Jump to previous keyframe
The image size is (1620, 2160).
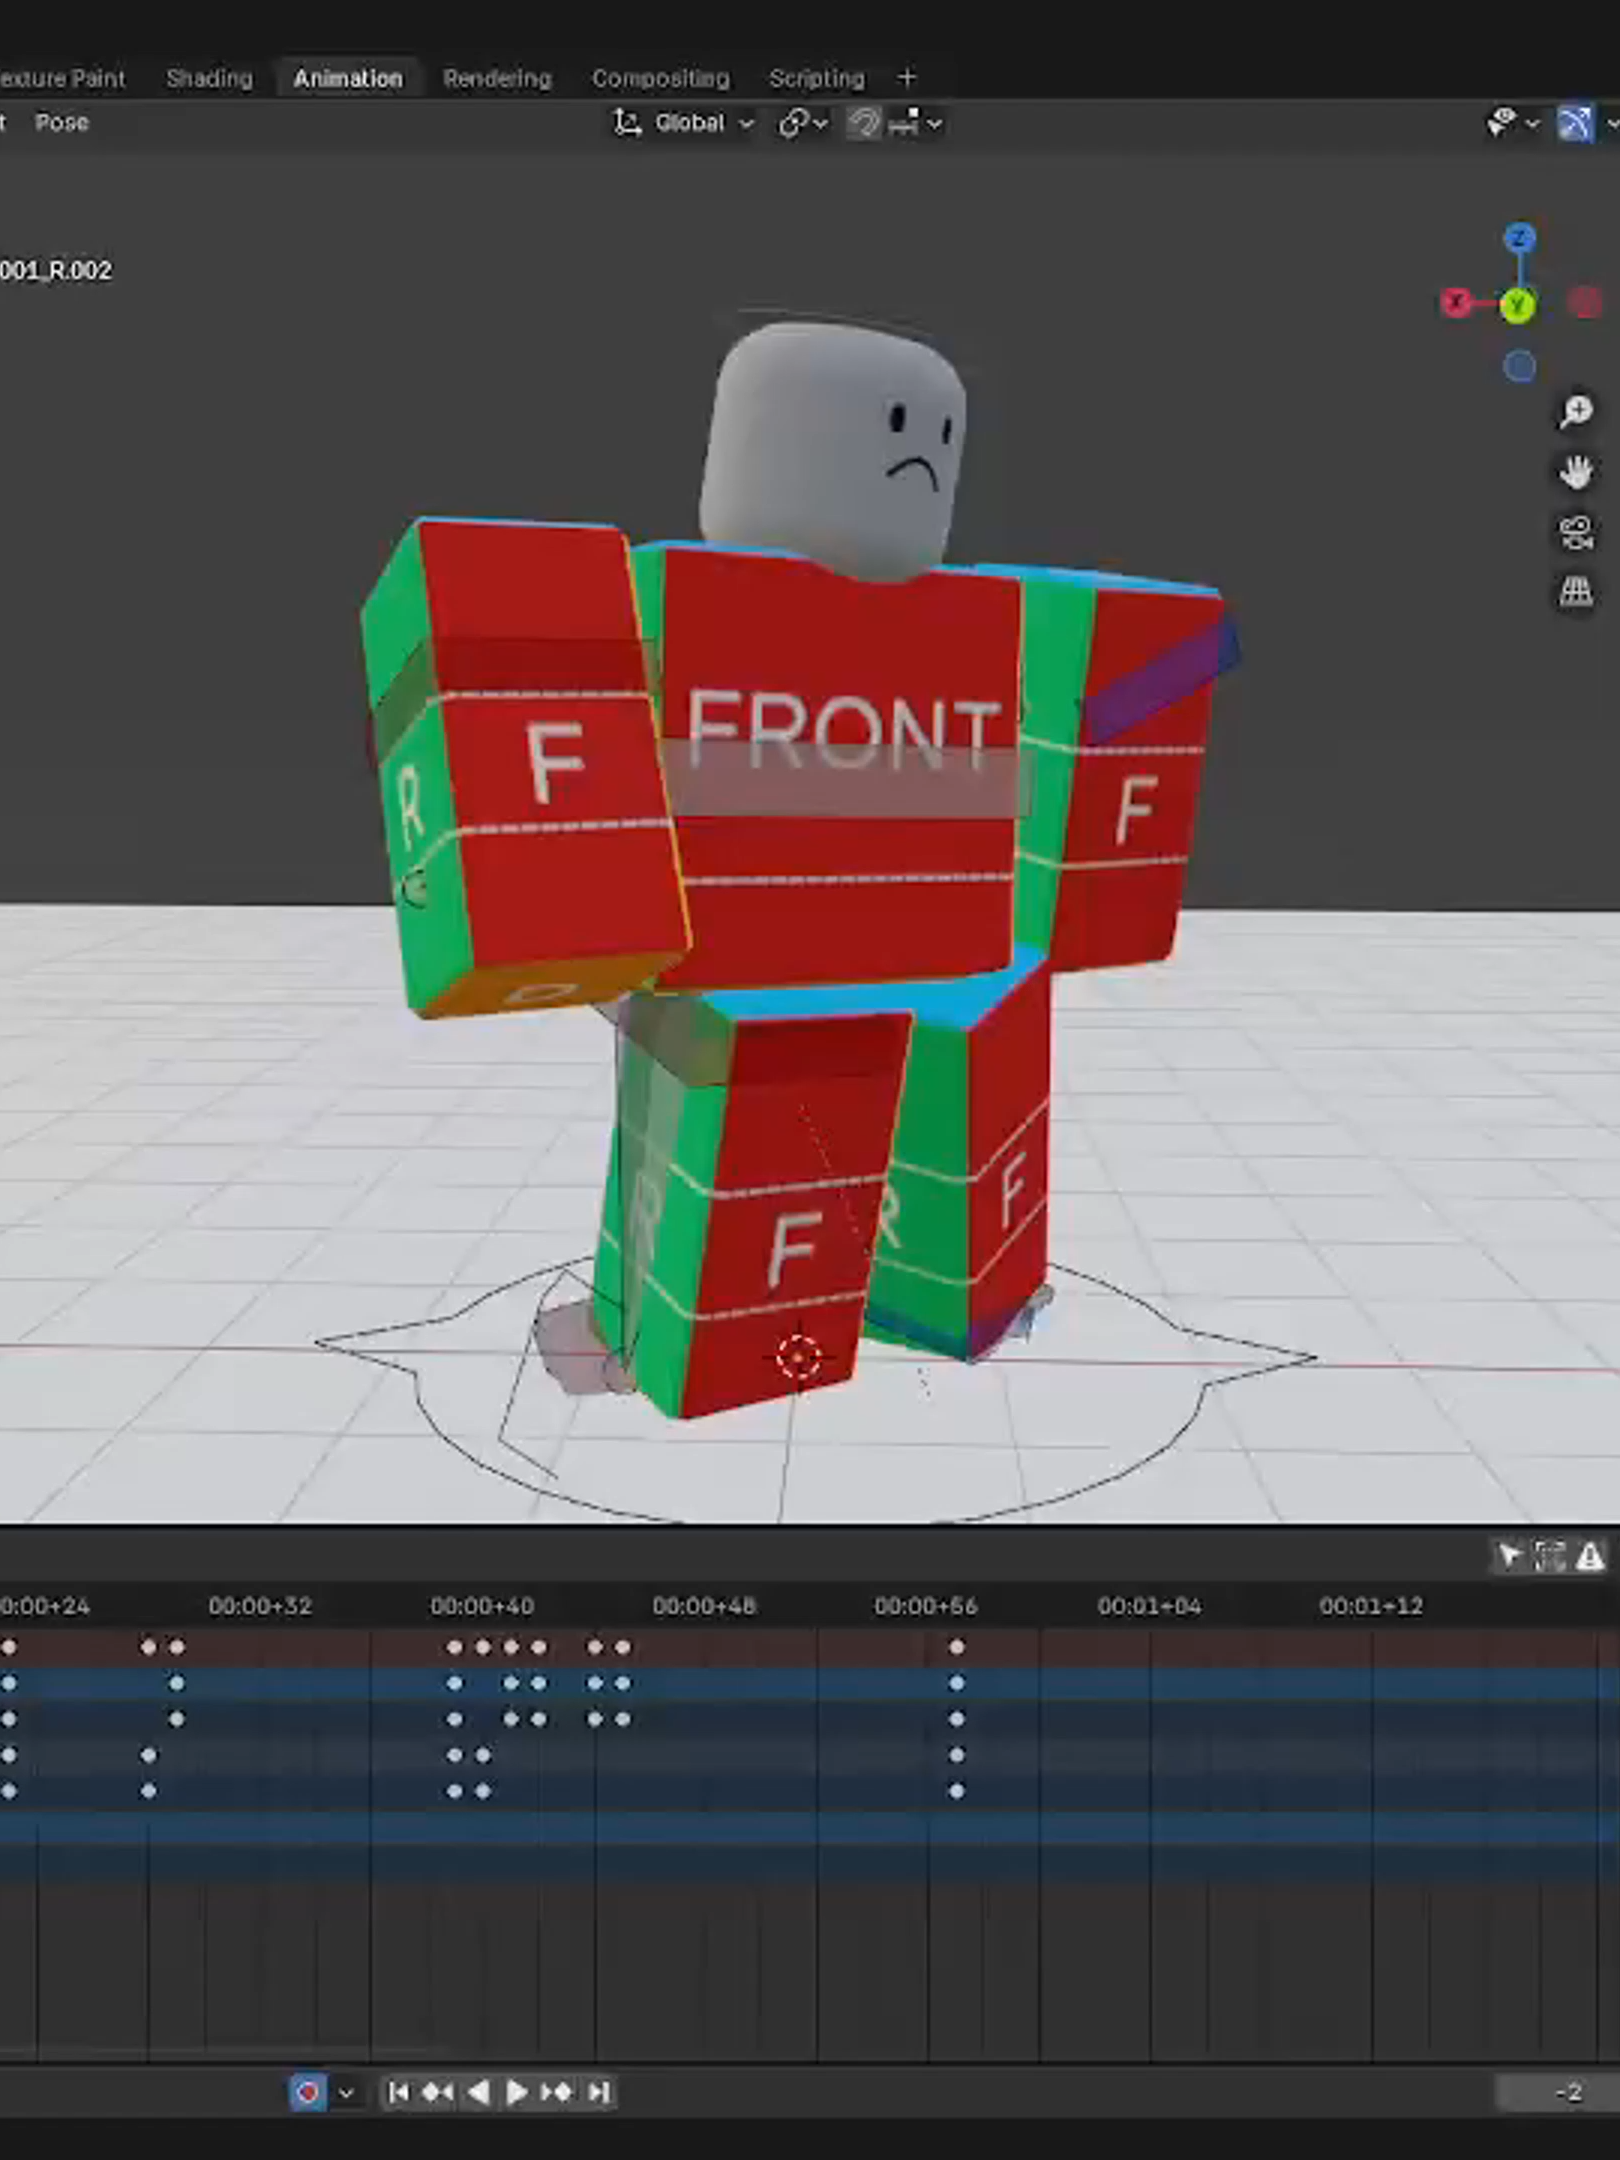pyautogui.click(x=437, y=2091)
